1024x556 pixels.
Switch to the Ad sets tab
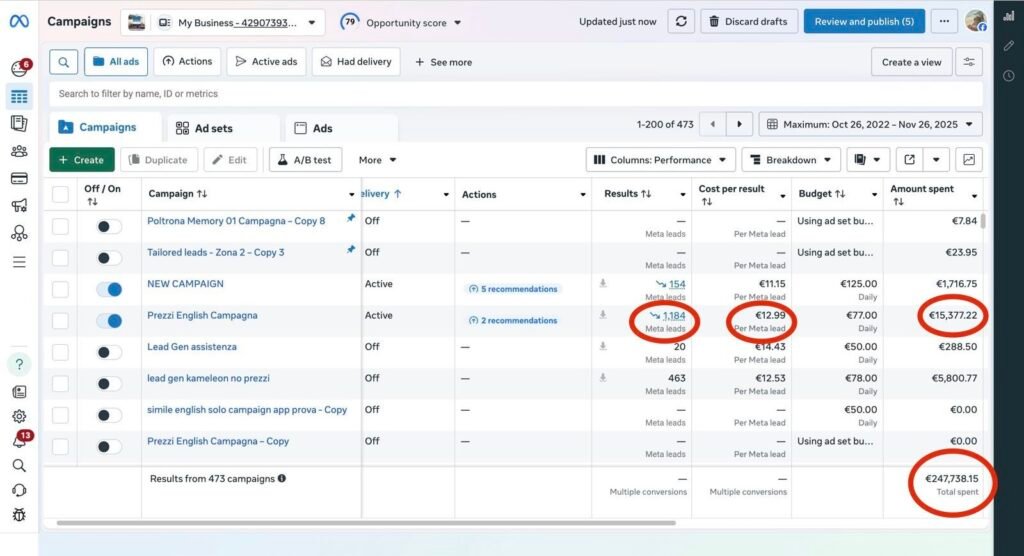213,128
